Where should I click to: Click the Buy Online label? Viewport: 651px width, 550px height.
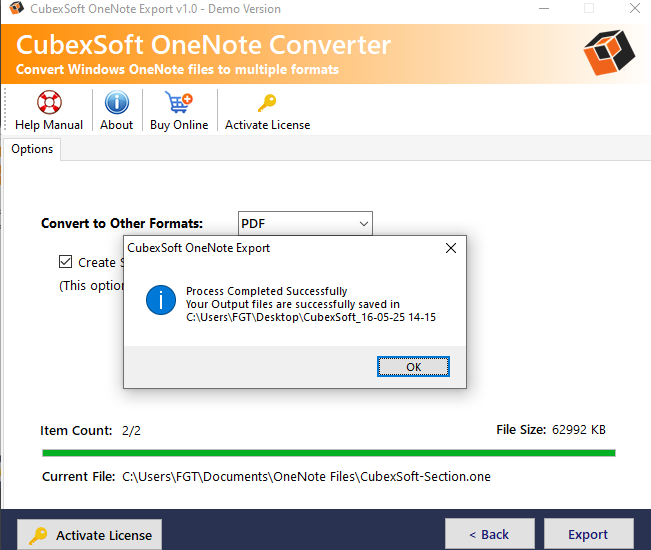click(179, 125)
